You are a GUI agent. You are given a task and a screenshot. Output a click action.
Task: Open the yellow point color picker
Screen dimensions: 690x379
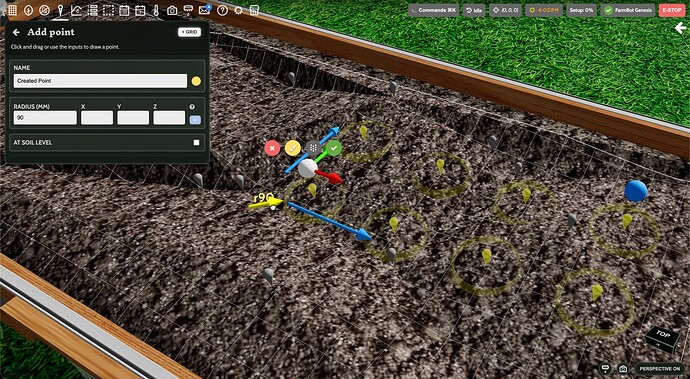click(196, 81)
